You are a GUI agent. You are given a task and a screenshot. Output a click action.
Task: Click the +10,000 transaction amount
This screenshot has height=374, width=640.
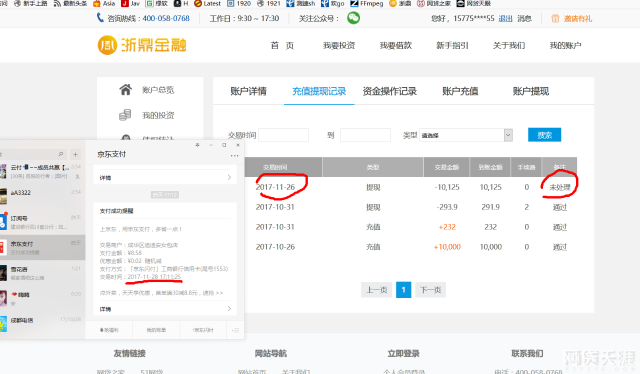coord(447,247)
